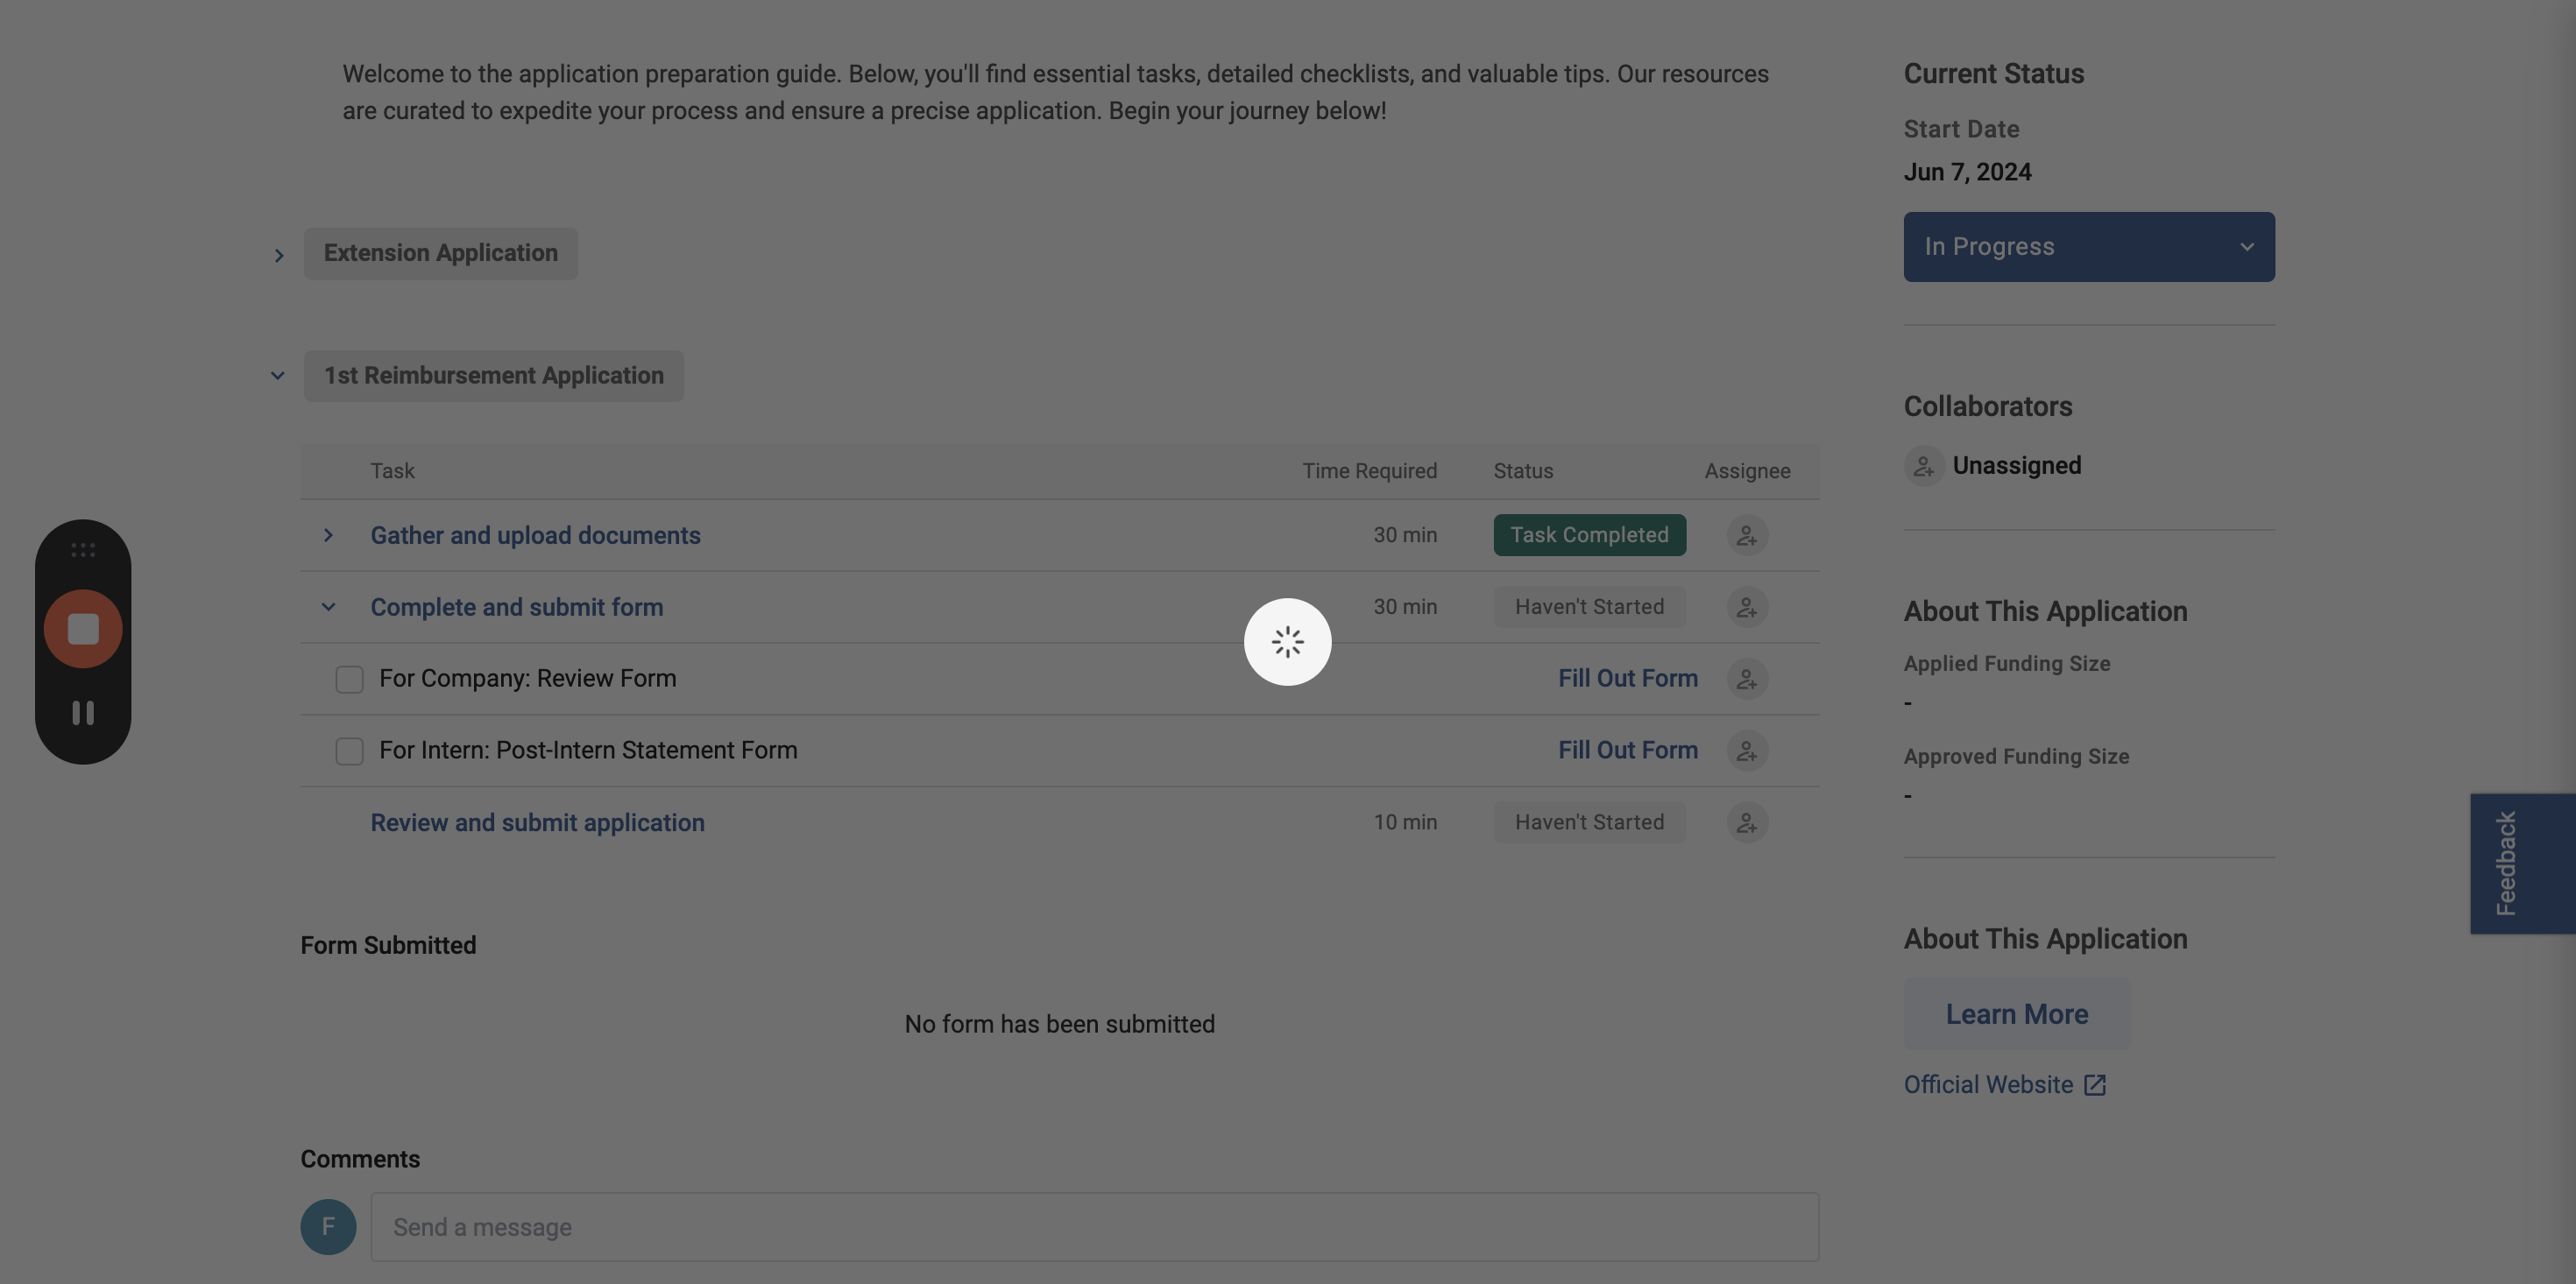Expand the Extension Application section

279,256
